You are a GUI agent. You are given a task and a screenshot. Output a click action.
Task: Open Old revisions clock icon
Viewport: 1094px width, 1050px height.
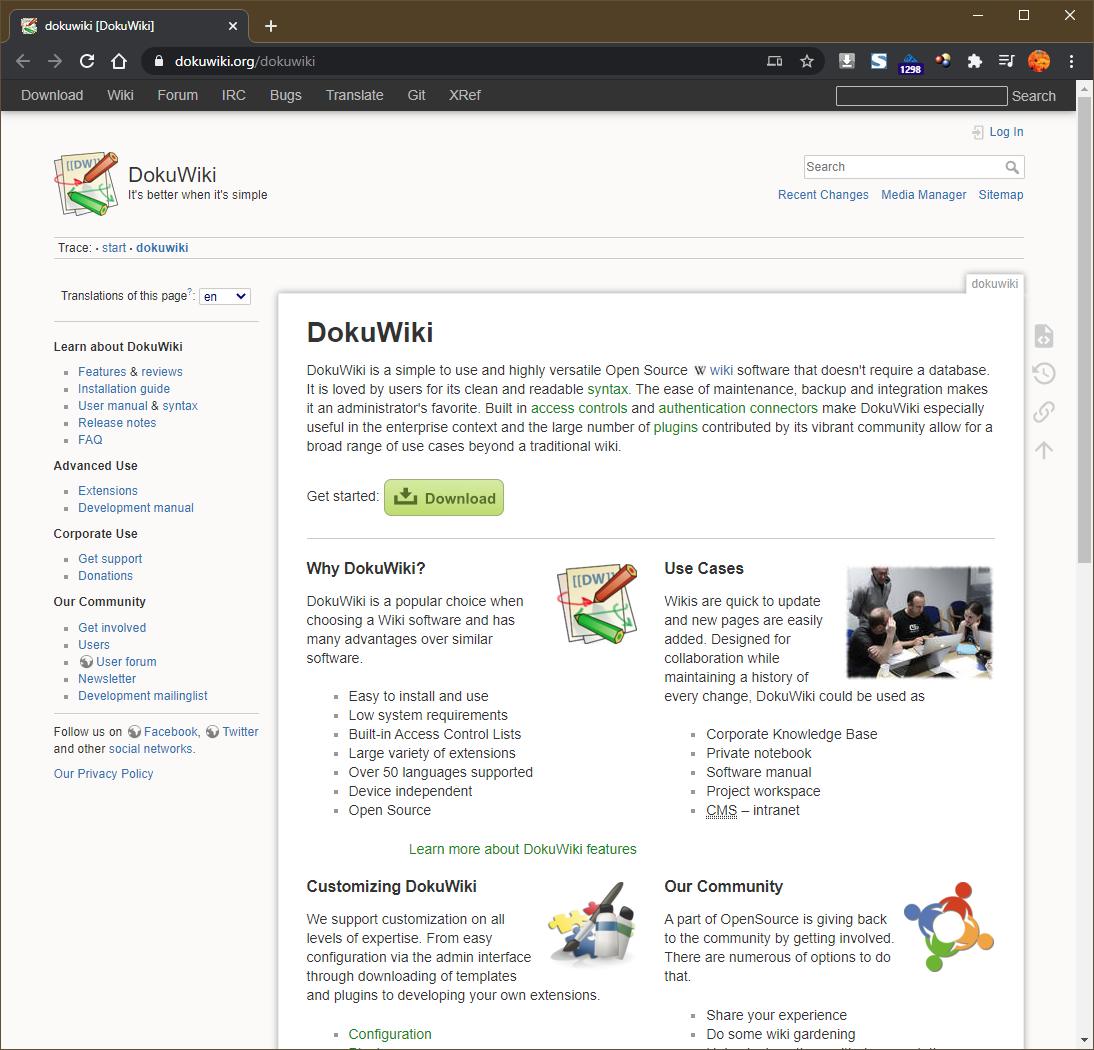tap(1044, 373)
